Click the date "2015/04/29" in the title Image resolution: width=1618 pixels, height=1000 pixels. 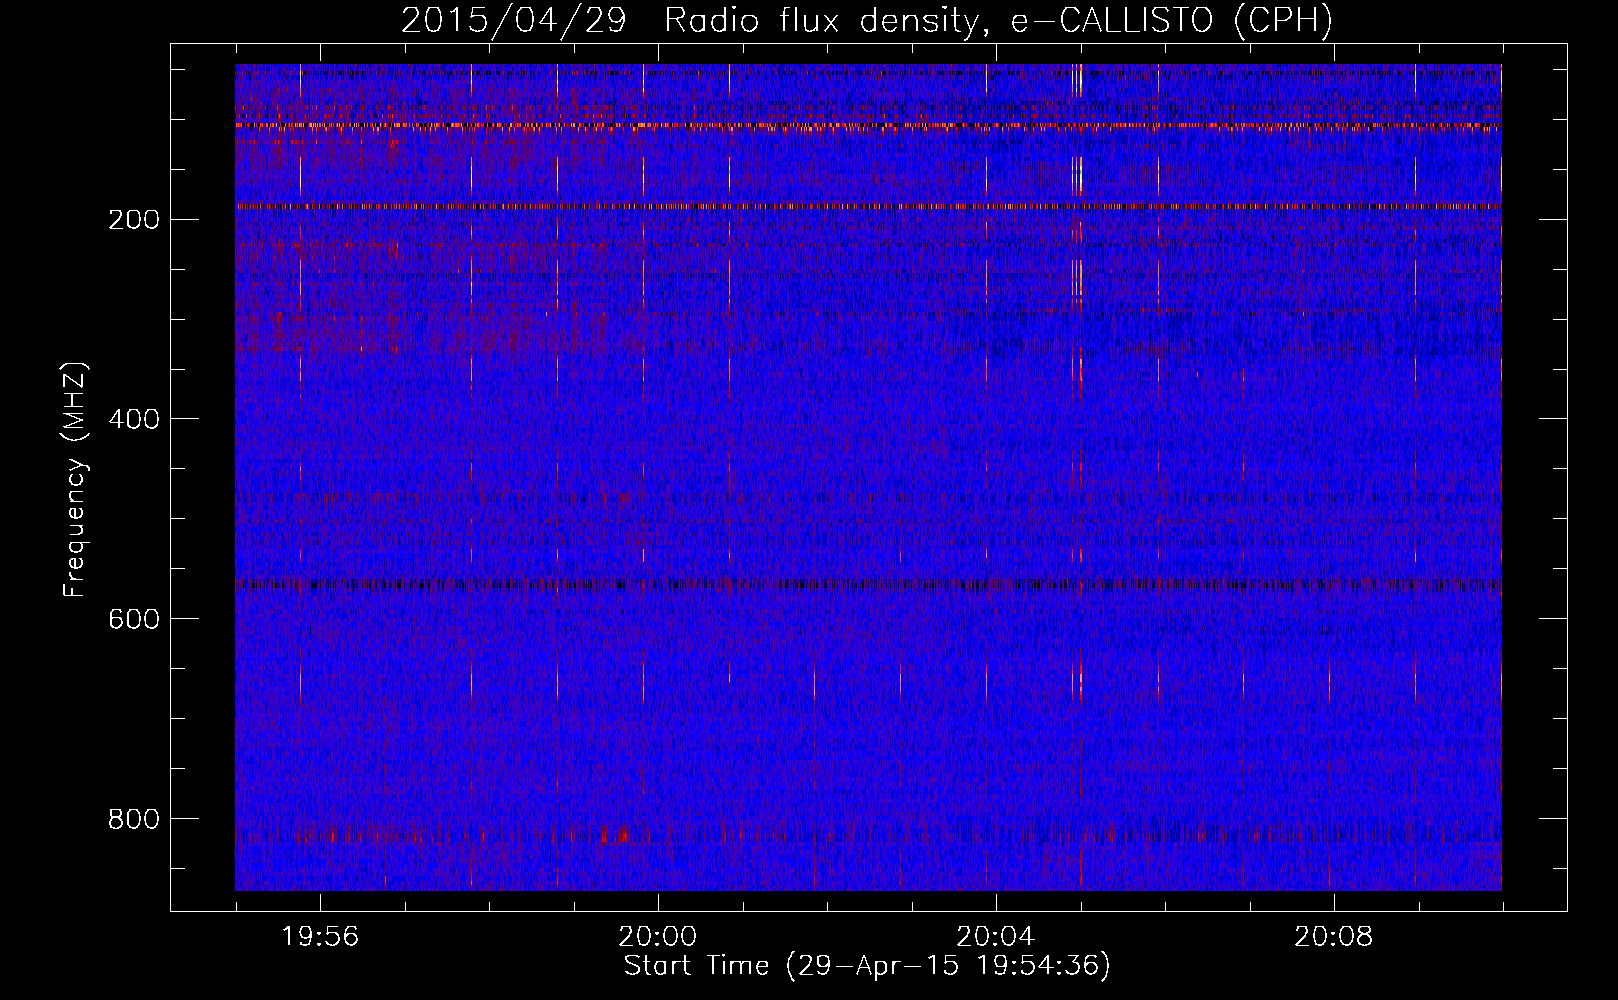[514, 20]
